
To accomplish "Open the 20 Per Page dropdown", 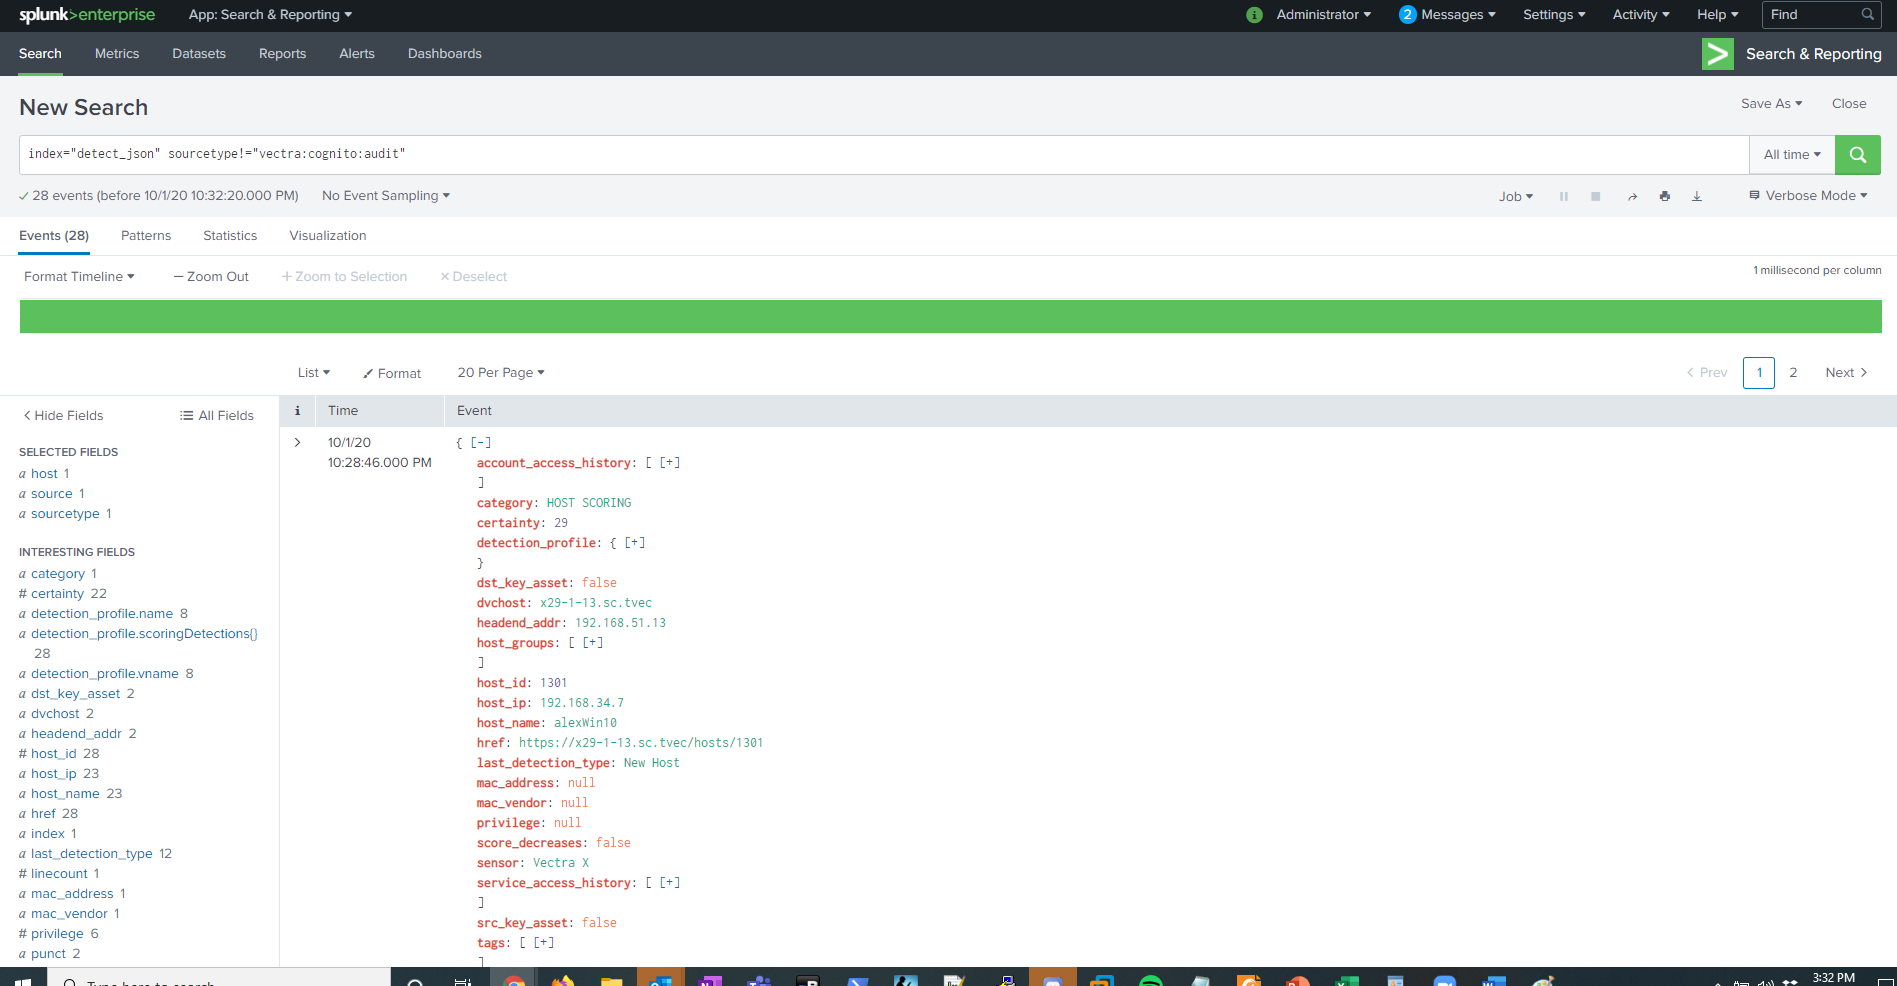I will [501, 373].
